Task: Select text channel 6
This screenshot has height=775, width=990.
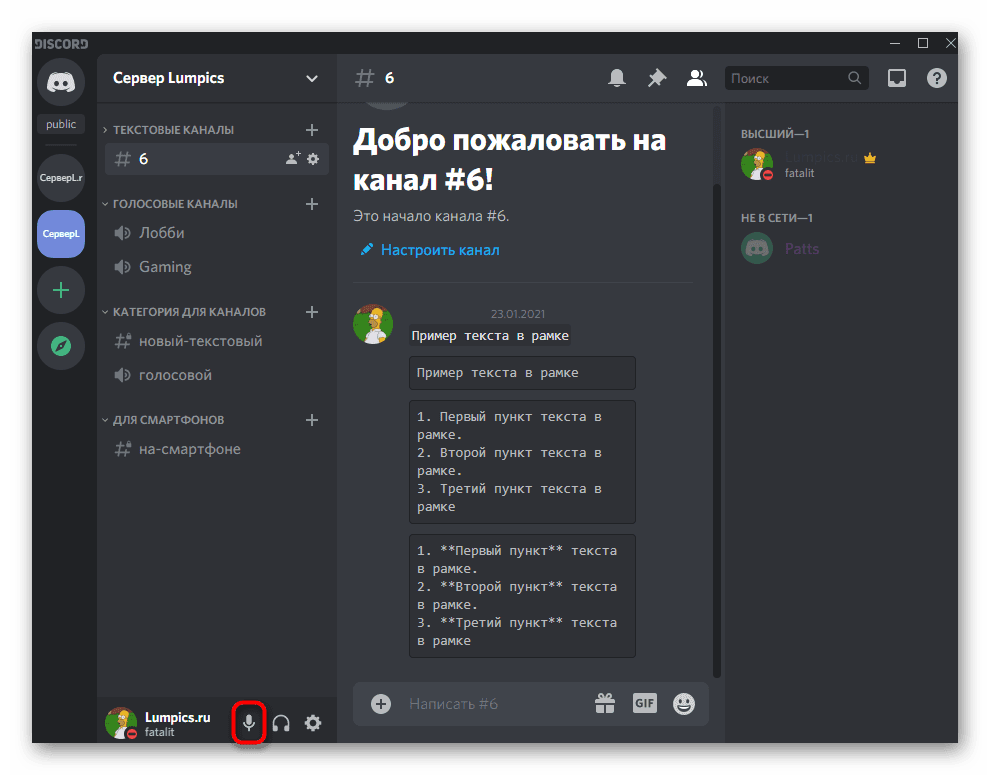Action: pos(217,159)
